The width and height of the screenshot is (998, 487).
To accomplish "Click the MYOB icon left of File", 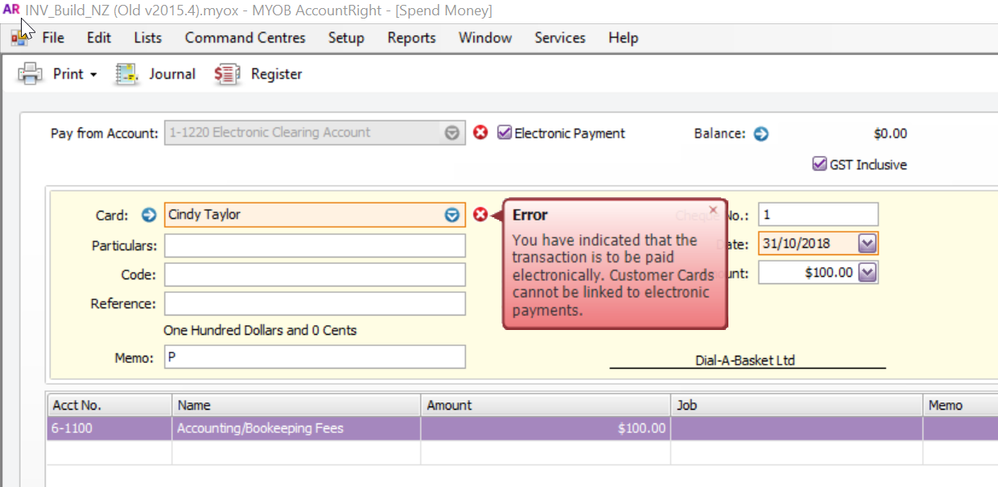I will pos(19,38).
